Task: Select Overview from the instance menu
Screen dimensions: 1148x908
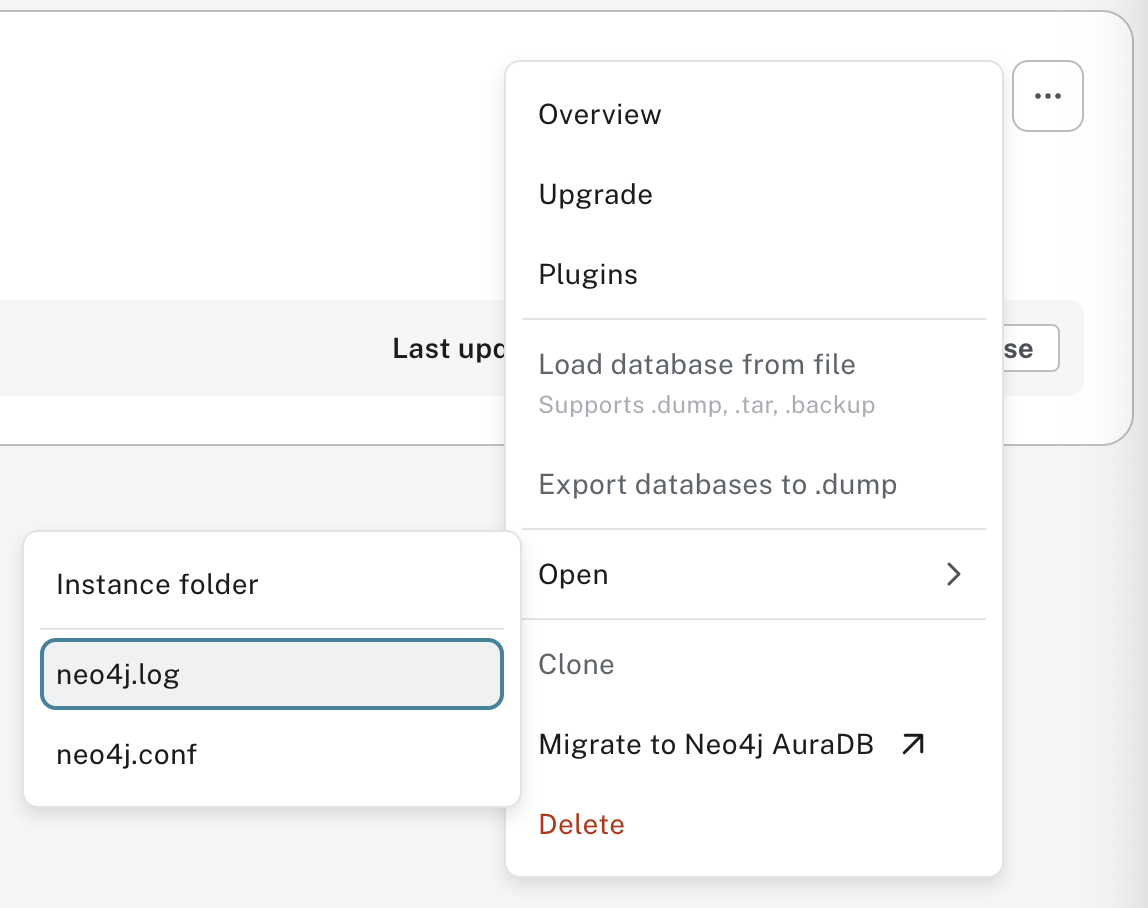Action: coord(600,115)
